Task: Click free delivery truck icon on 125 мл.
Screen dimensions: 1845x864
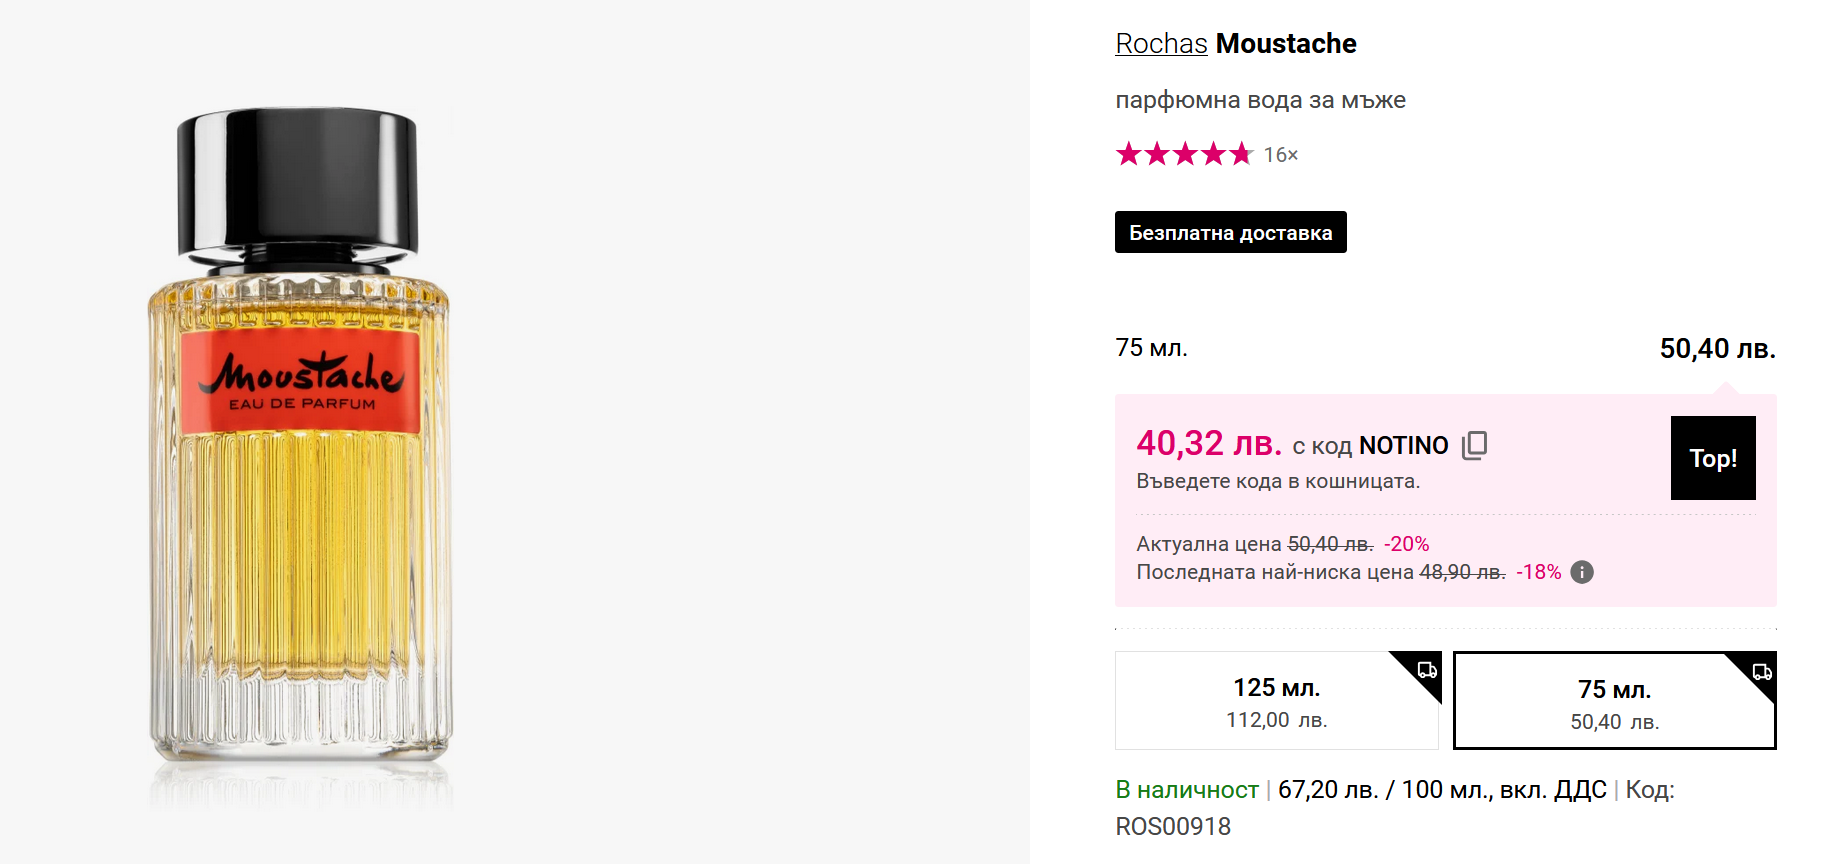Action: pos(1427,669)
